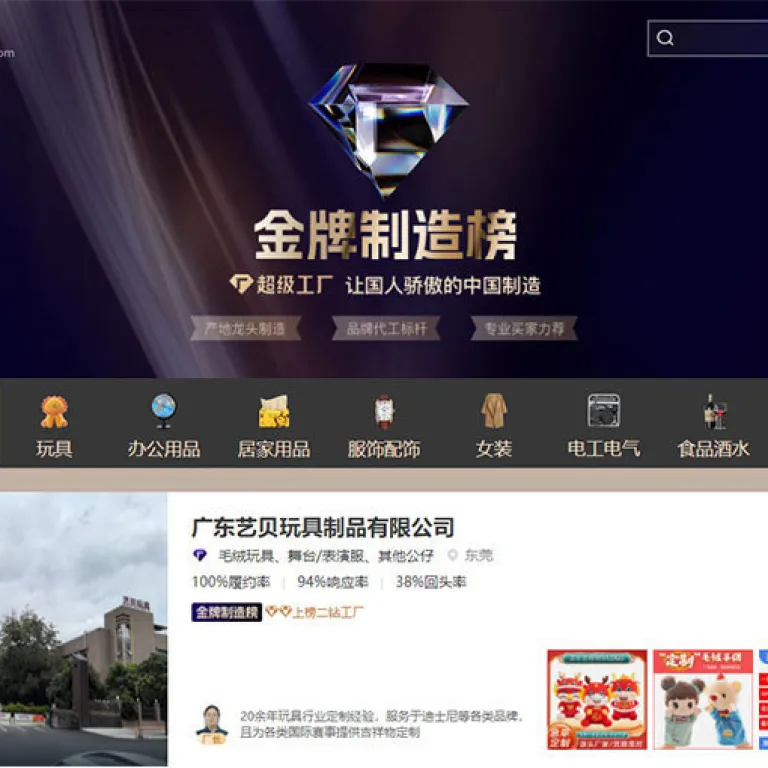Image resolution: width=768 pixels, height=768 pixels.
Task: Click the banner diamond logo
Action: 388,130
